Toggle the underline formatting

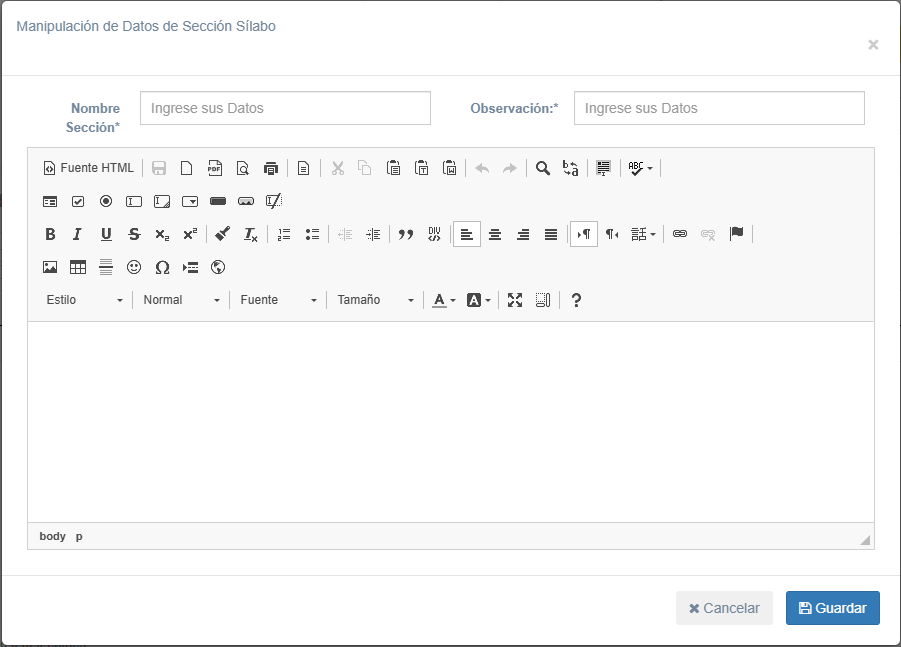[106, 235]
